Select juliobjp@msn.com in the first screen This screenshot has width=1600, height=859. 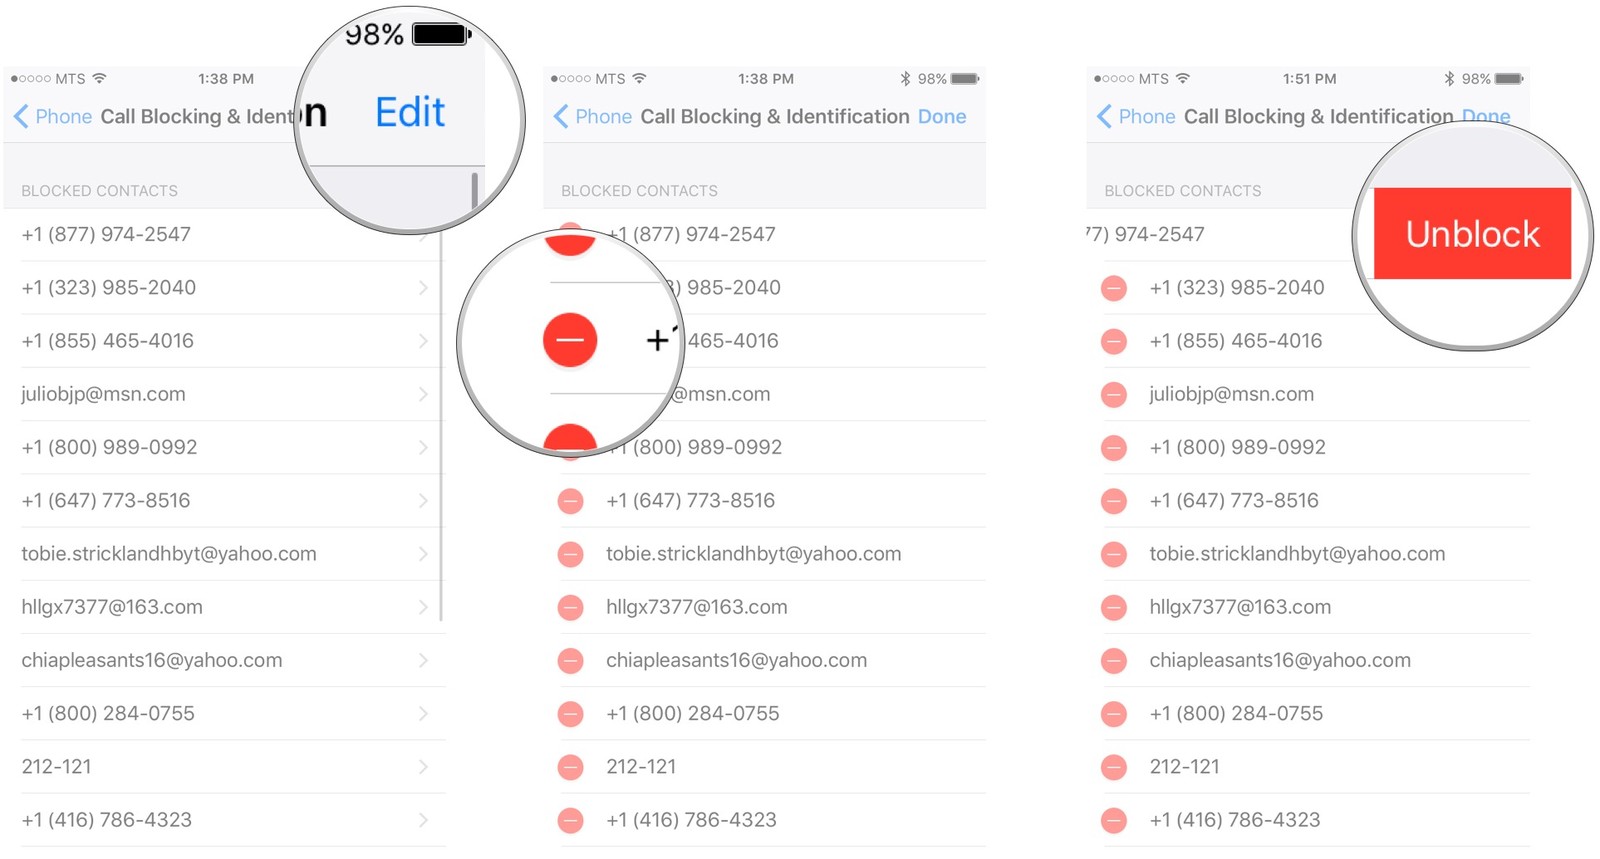point(103,394)
